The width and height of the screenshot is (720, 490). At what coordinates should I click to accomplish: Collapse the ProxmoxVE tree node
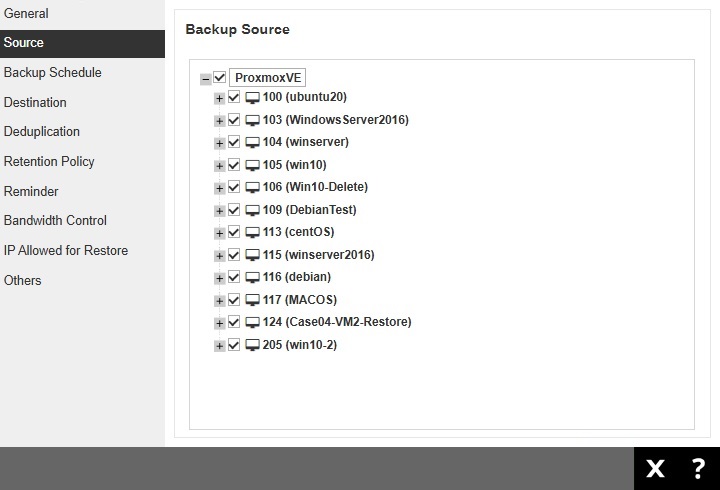tap(206, 78)
